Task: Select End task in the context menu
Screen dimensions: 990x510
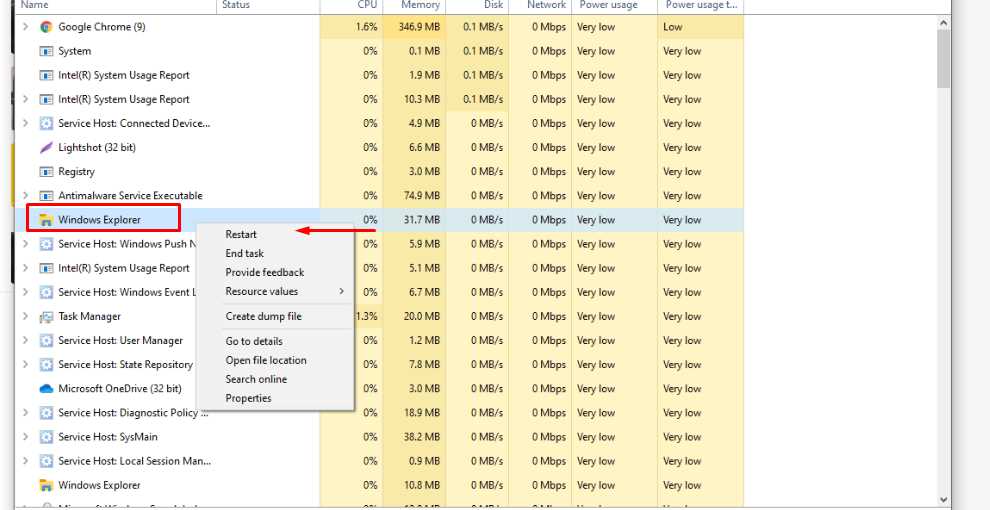Action: click(x=245, y=254)
